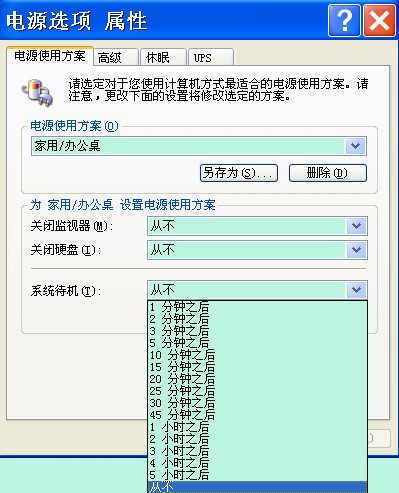Select highlighted 从不 option in standby list
This screenshot has height=493, width=399.
click(257, 487)
